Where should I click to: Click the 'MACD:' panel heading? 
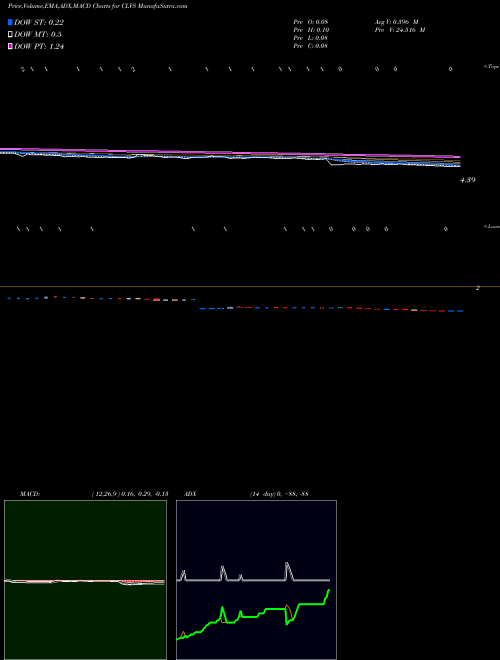pos(30,494)
